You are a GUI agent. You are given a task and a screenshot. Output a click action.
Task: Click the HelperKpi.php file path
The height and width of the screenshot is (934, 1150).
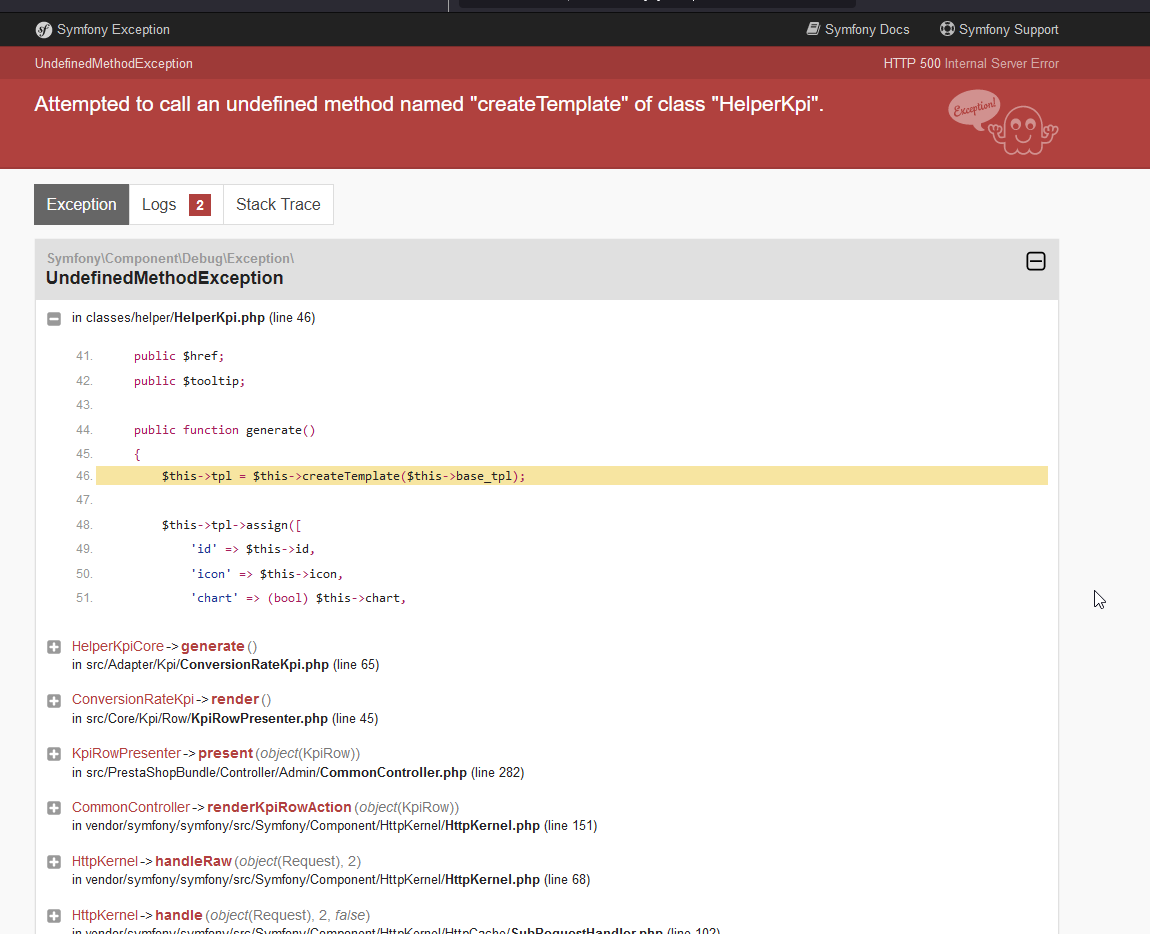point(194,318)
